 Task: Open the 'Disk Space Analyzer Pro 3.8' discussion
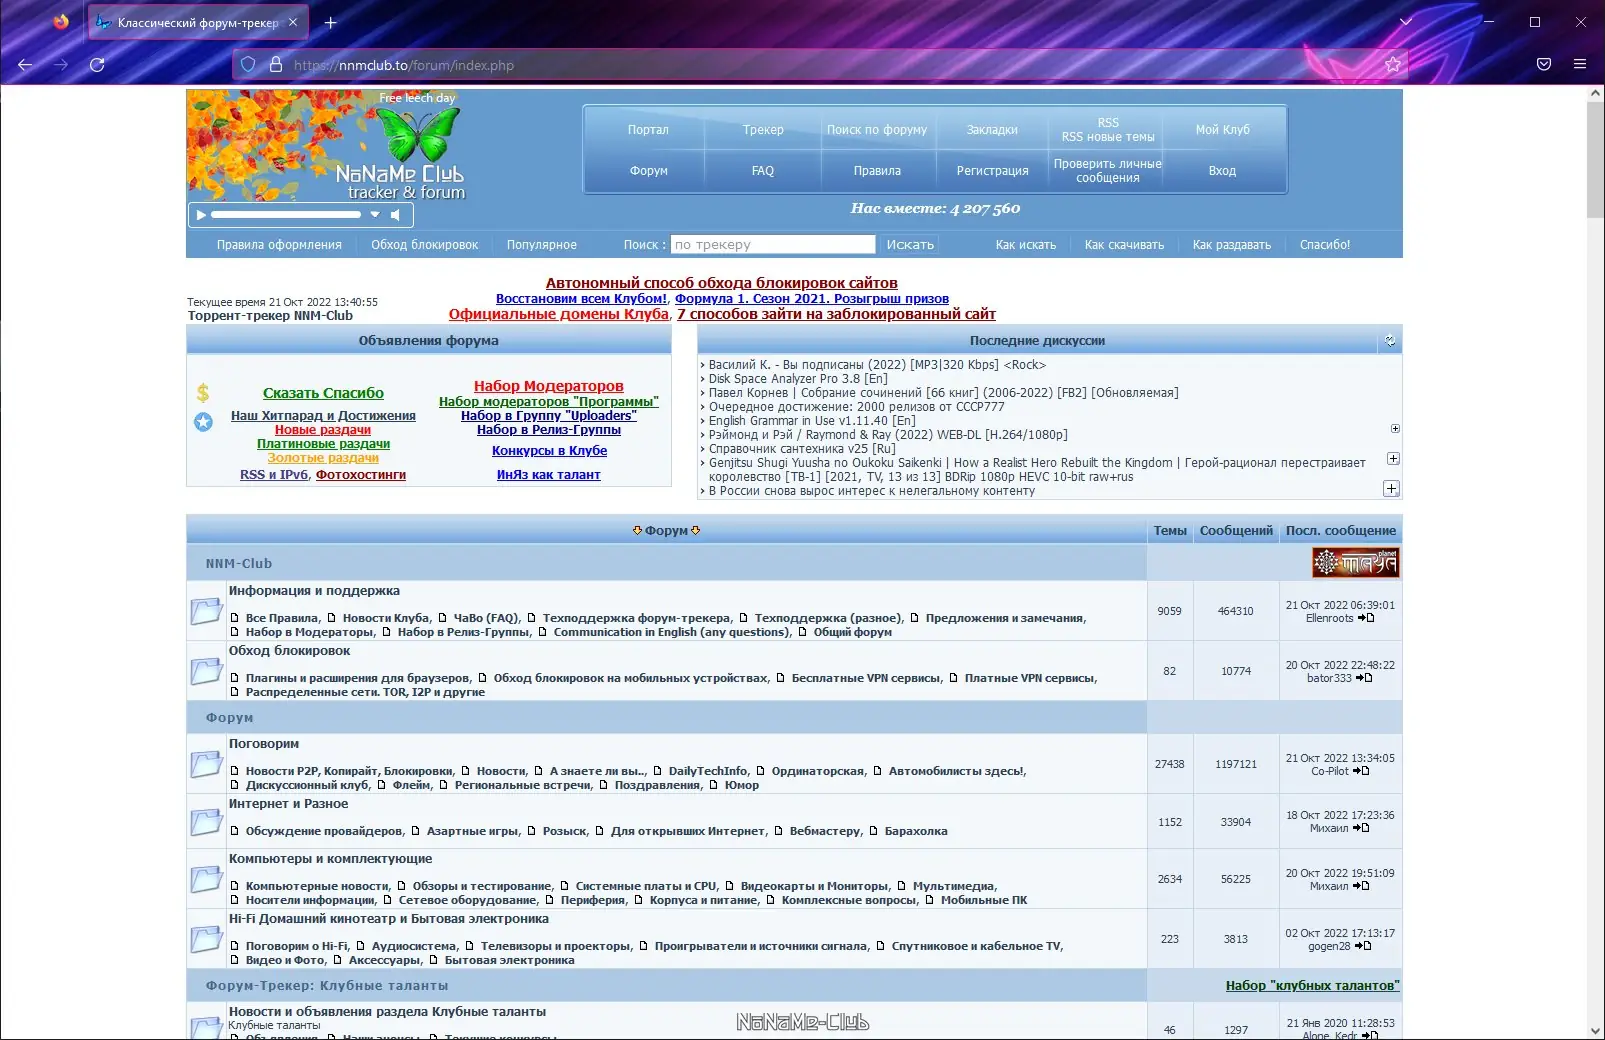(798, 379)
